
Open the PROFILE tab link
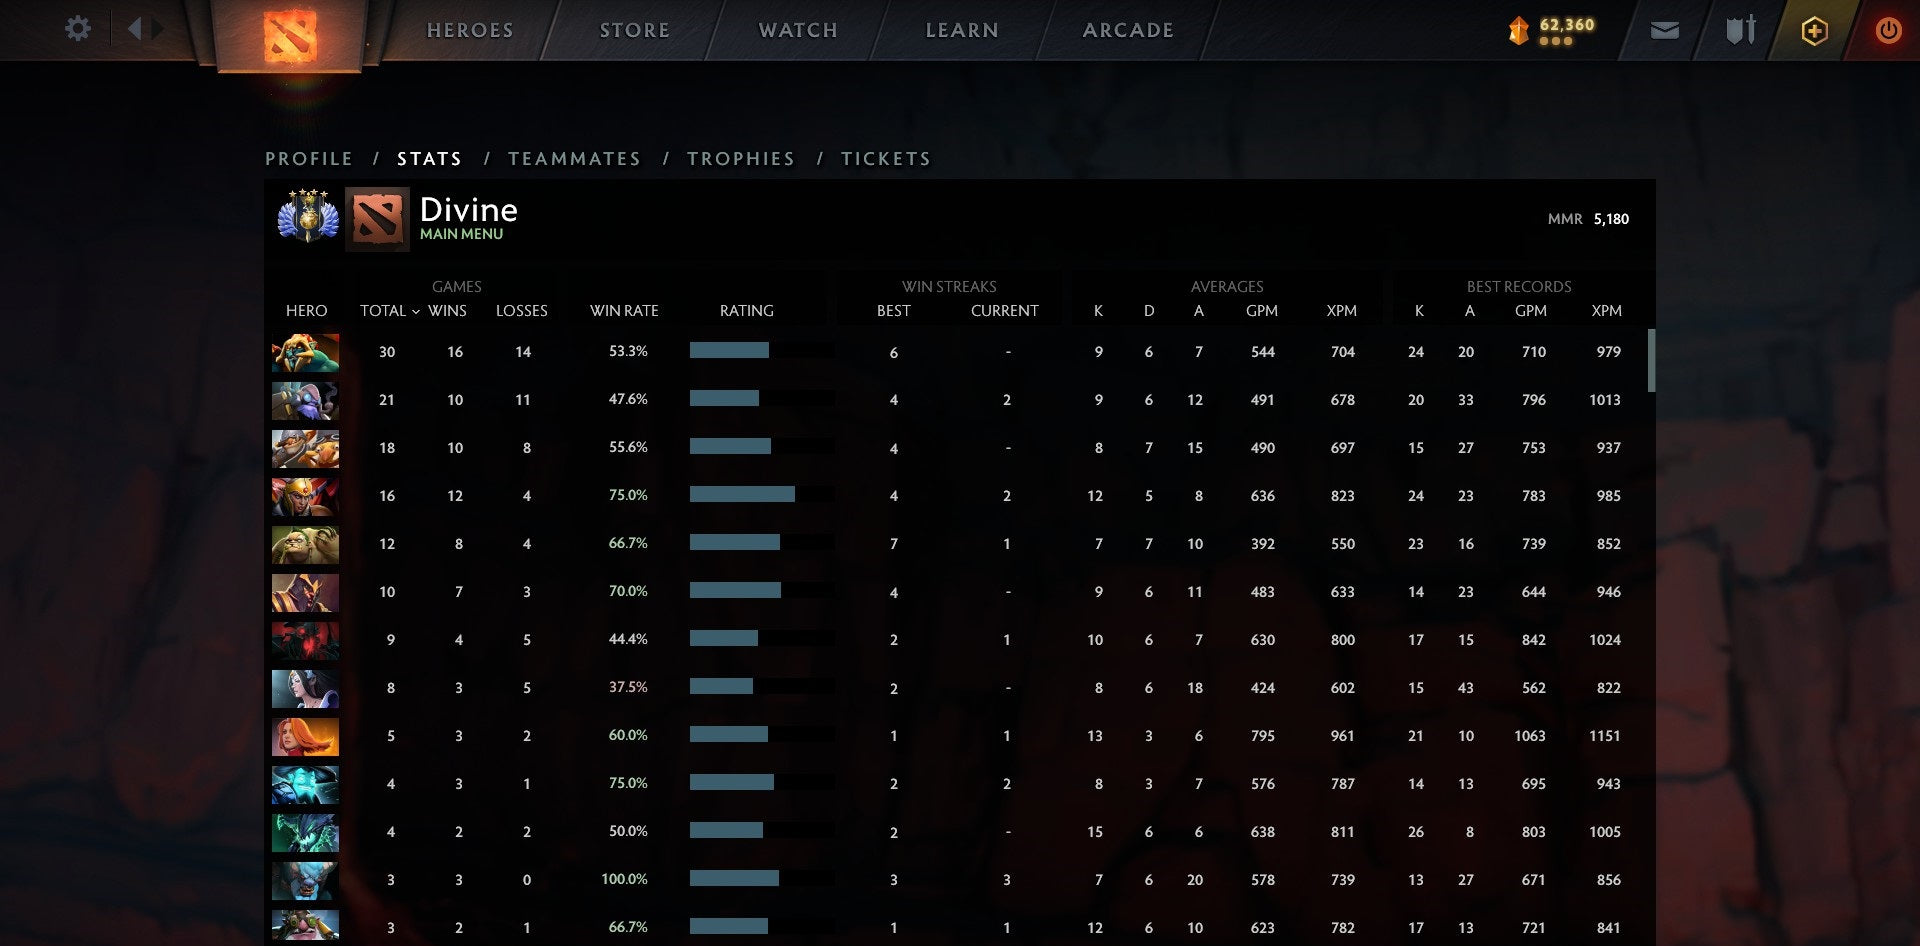coord(309,159)
